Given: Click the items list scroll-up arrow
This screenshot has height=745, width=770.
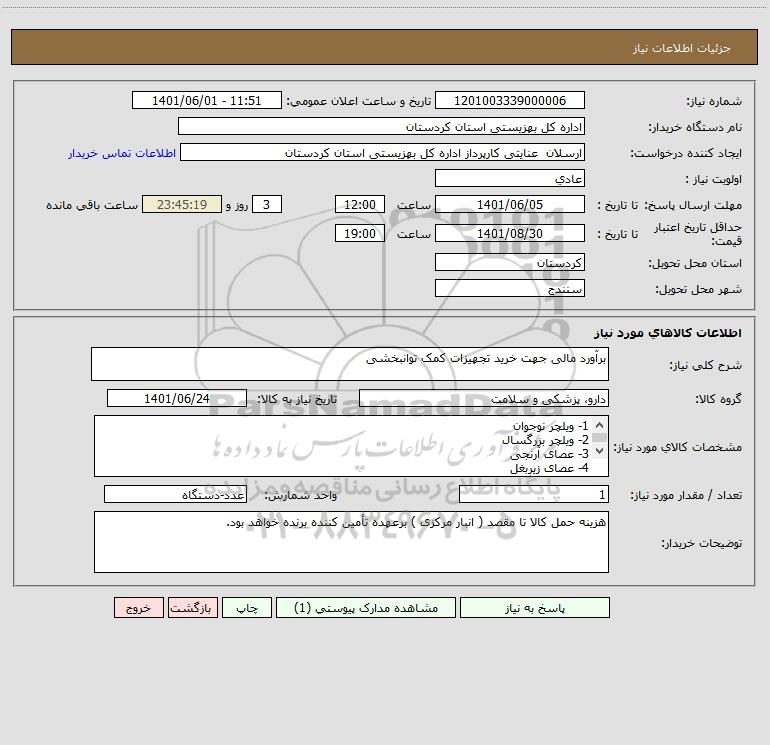Looking at the screenshot, I should point(599,425).
